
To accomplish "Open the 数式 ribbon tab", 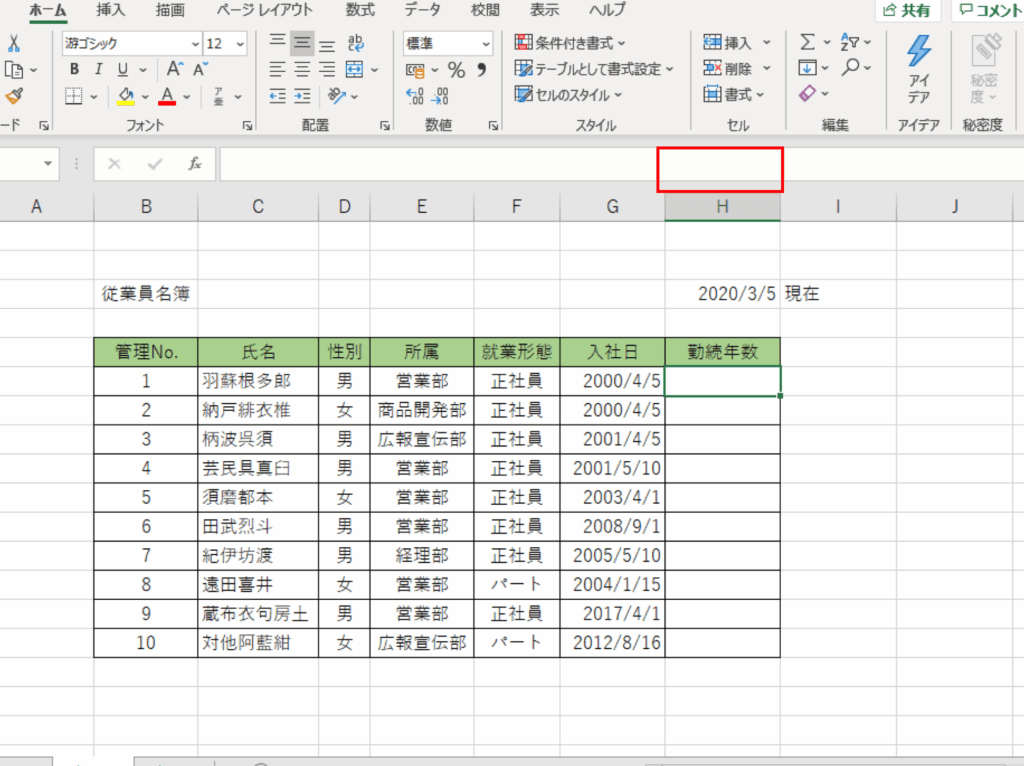I will pyautogui.click(x=360, y=10).
